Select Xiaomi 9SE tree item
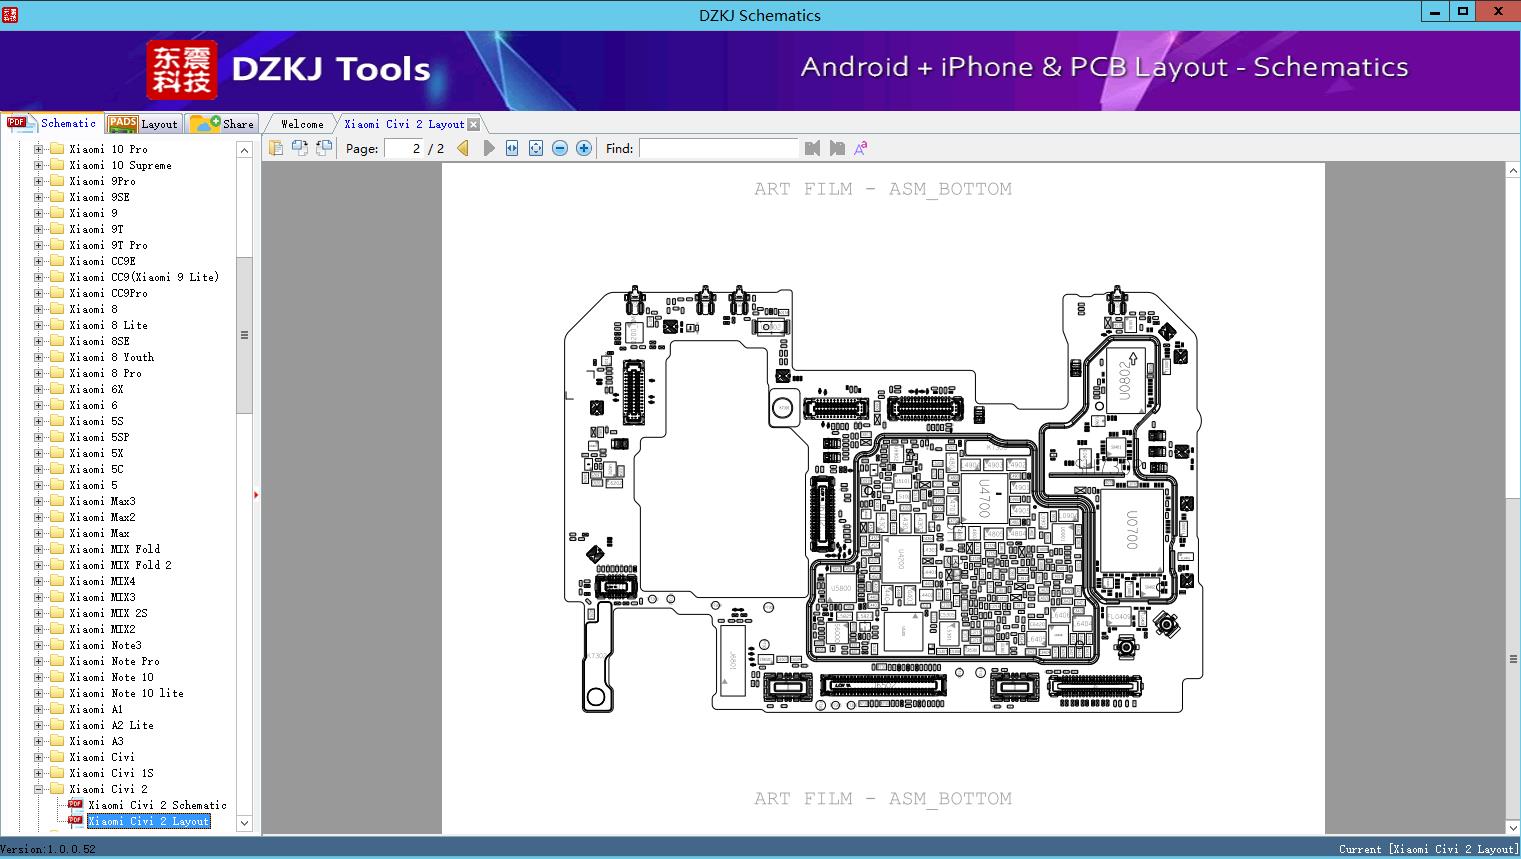This screenshot has height=859, width=1521. pyautogui.click(x=99, y=197)
